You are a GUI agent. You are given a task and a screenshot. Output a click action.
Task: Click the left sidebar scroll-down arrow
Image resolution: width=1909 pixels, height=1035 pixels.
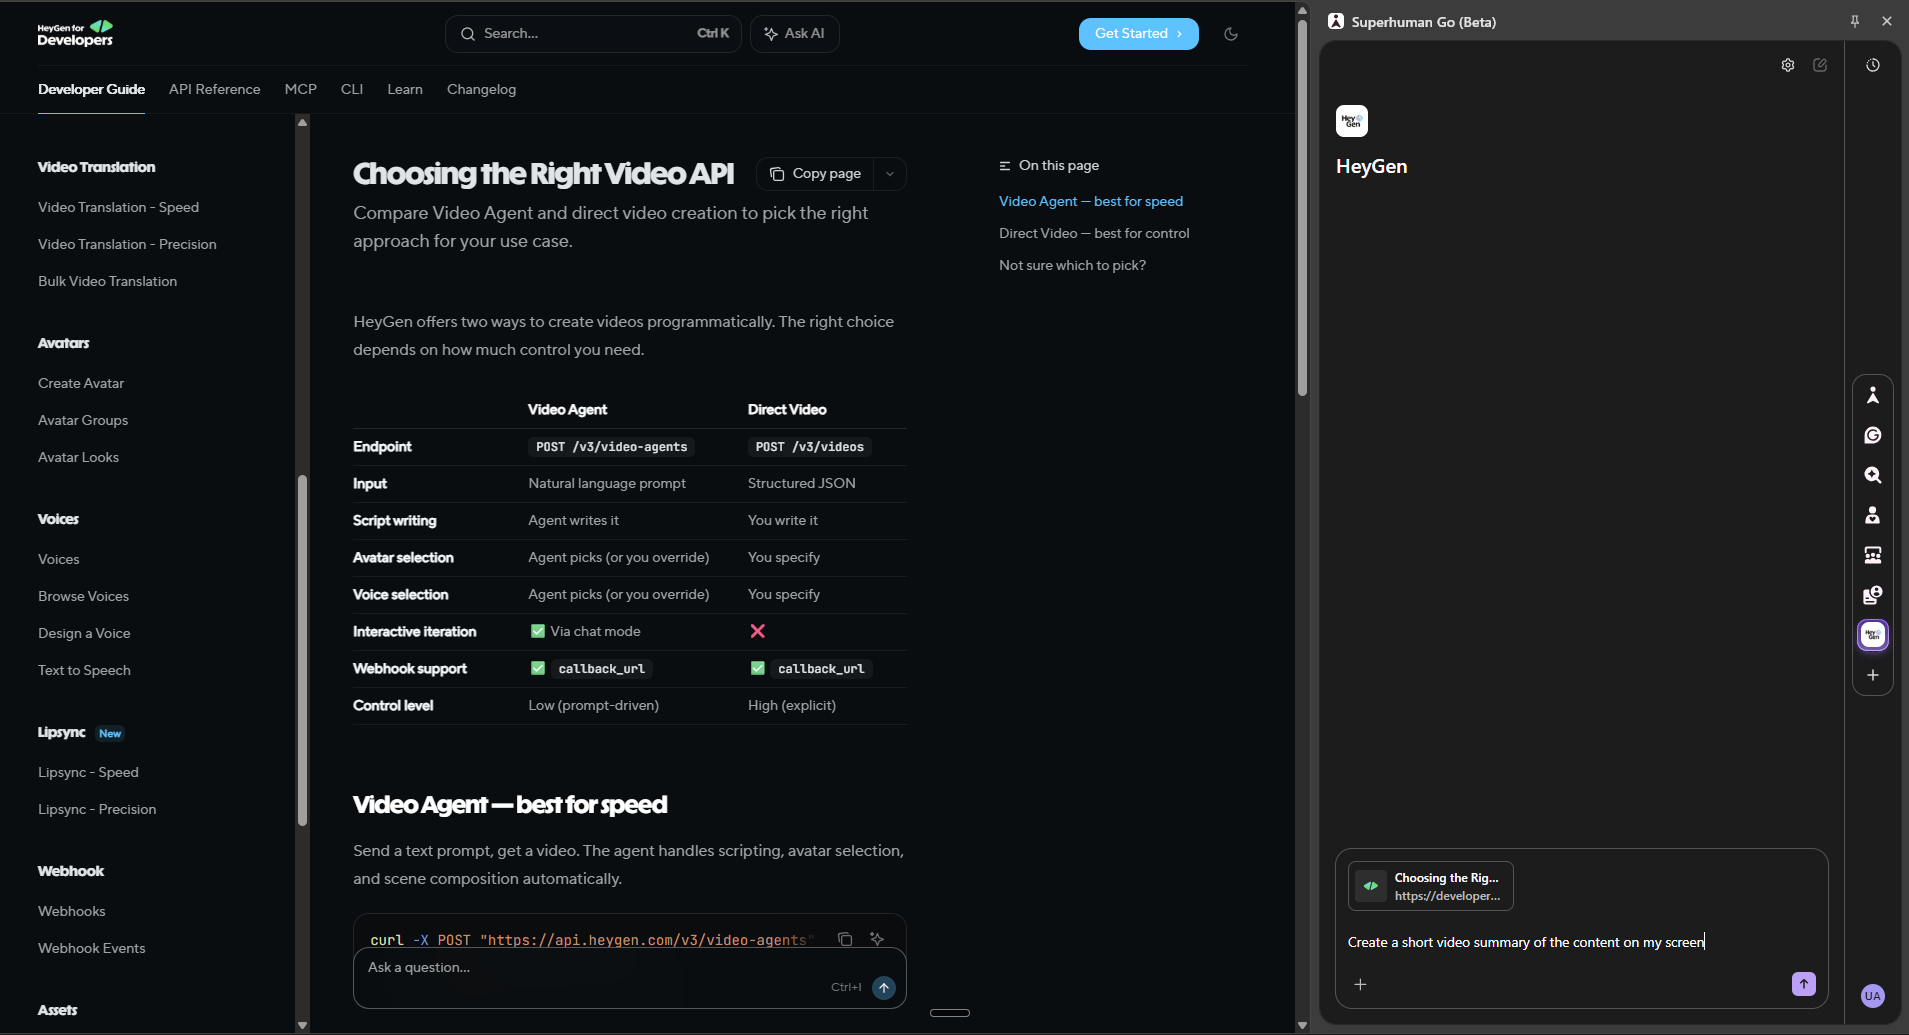302,1025
